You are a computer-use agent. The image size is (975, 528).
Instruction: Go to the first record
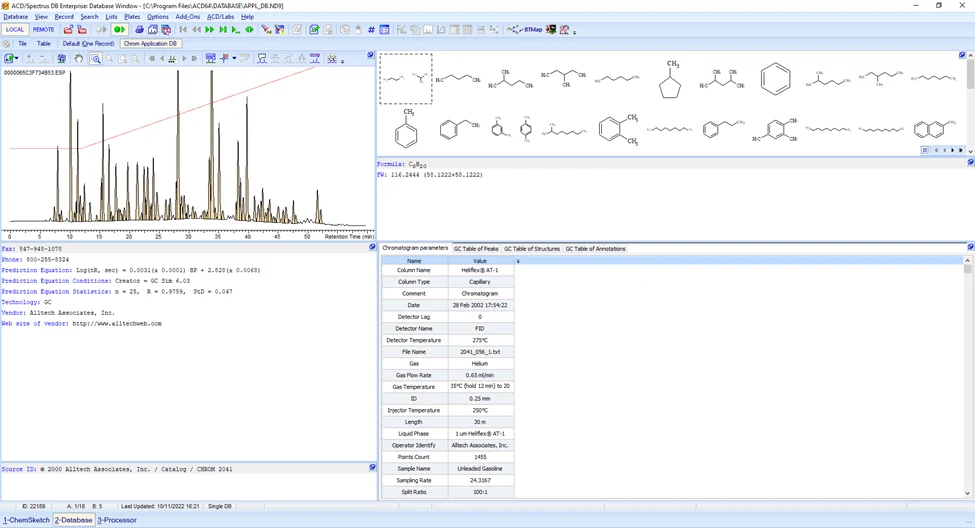(x=183, y=29)
